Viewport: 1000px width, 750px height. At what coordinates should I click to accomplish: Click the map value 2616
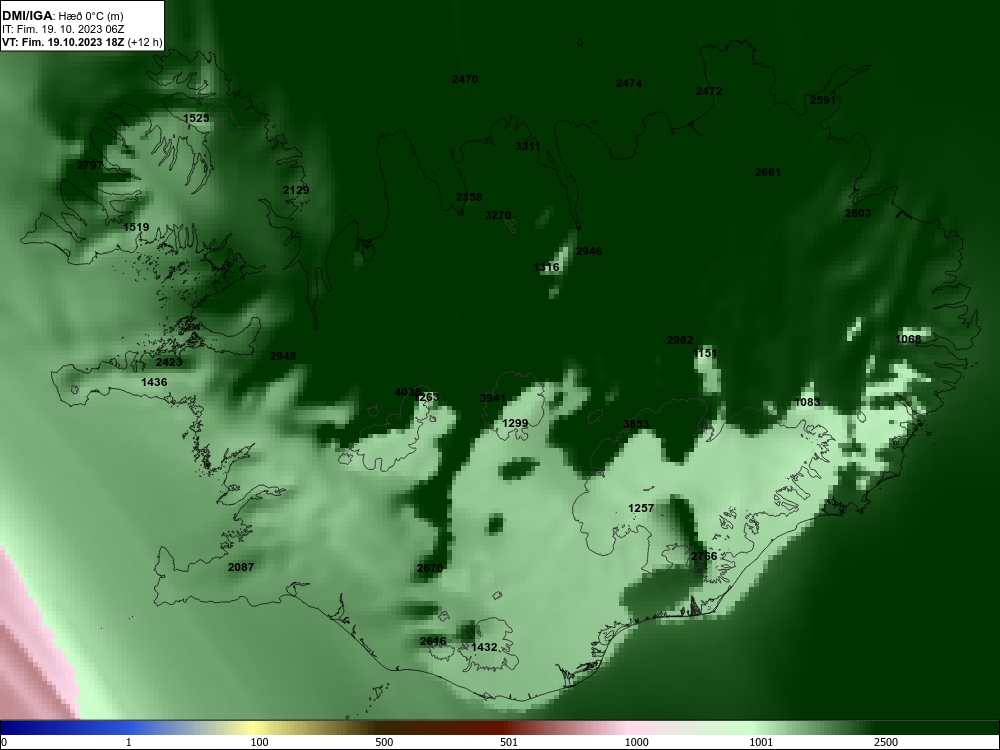pos(433,641)
